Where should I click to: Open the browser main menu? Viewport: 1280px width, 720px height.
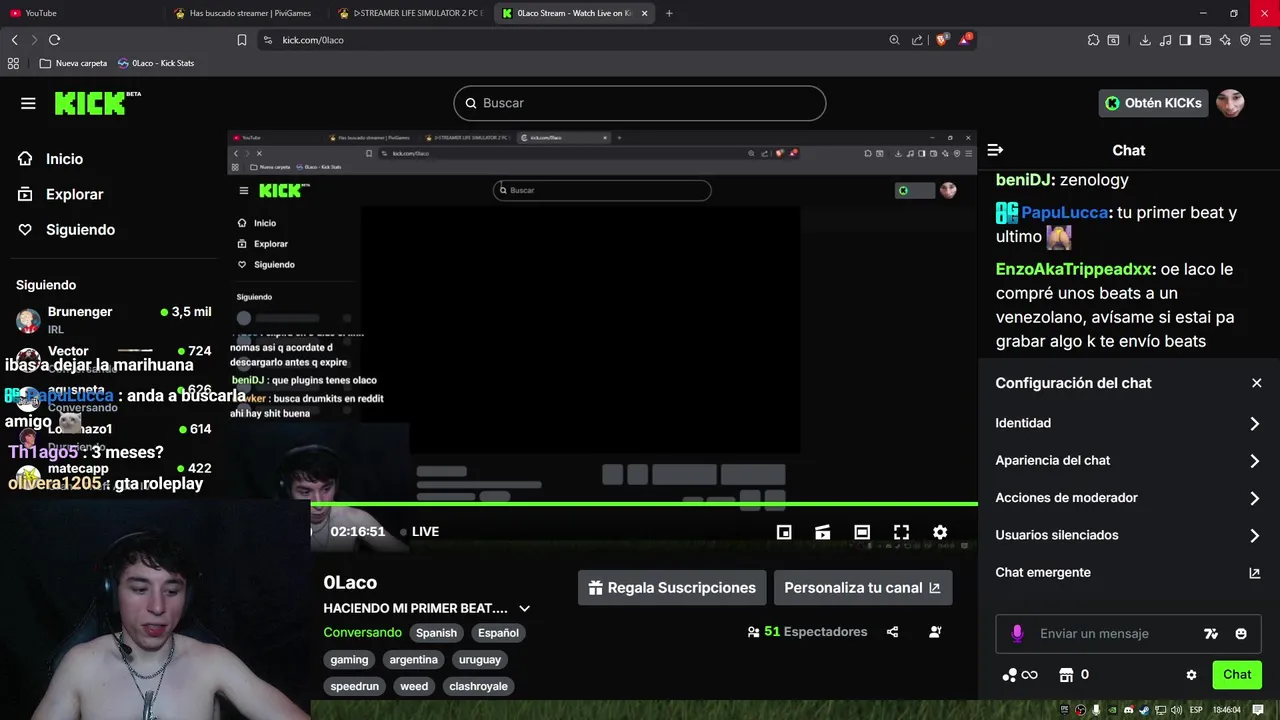(x=1266, y=40)
